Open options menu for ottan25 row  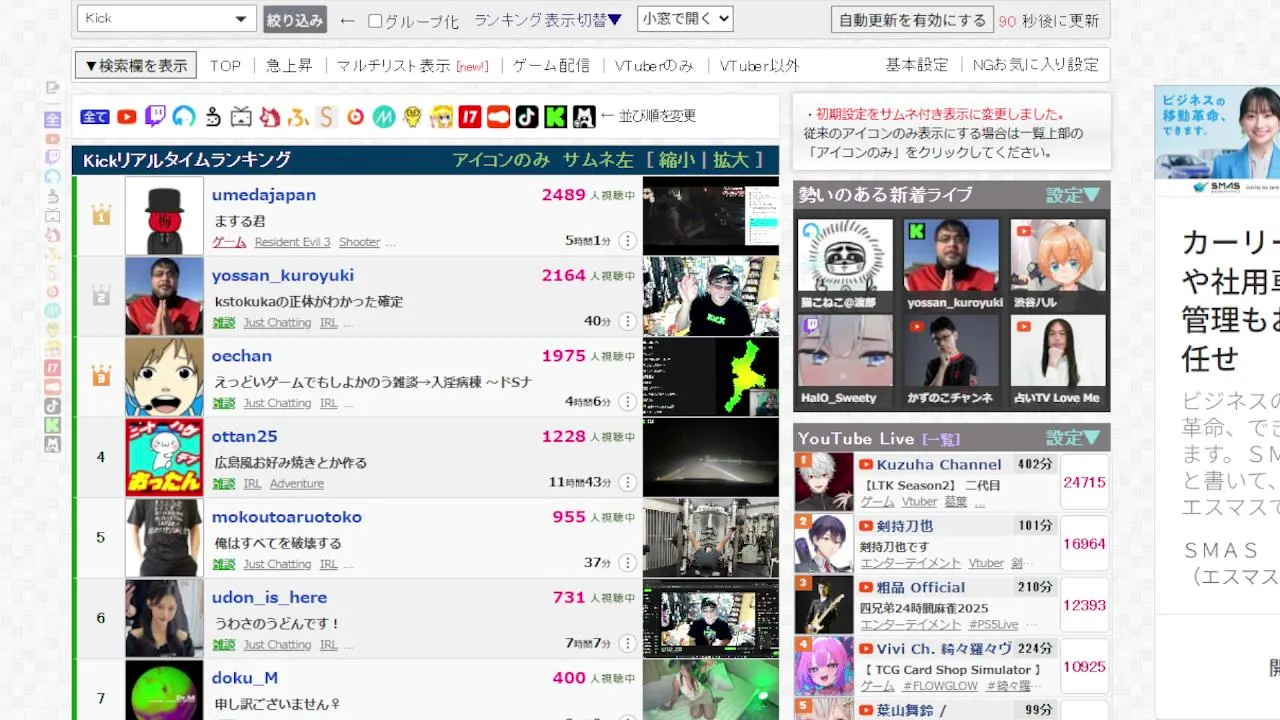tap(627, 482)
